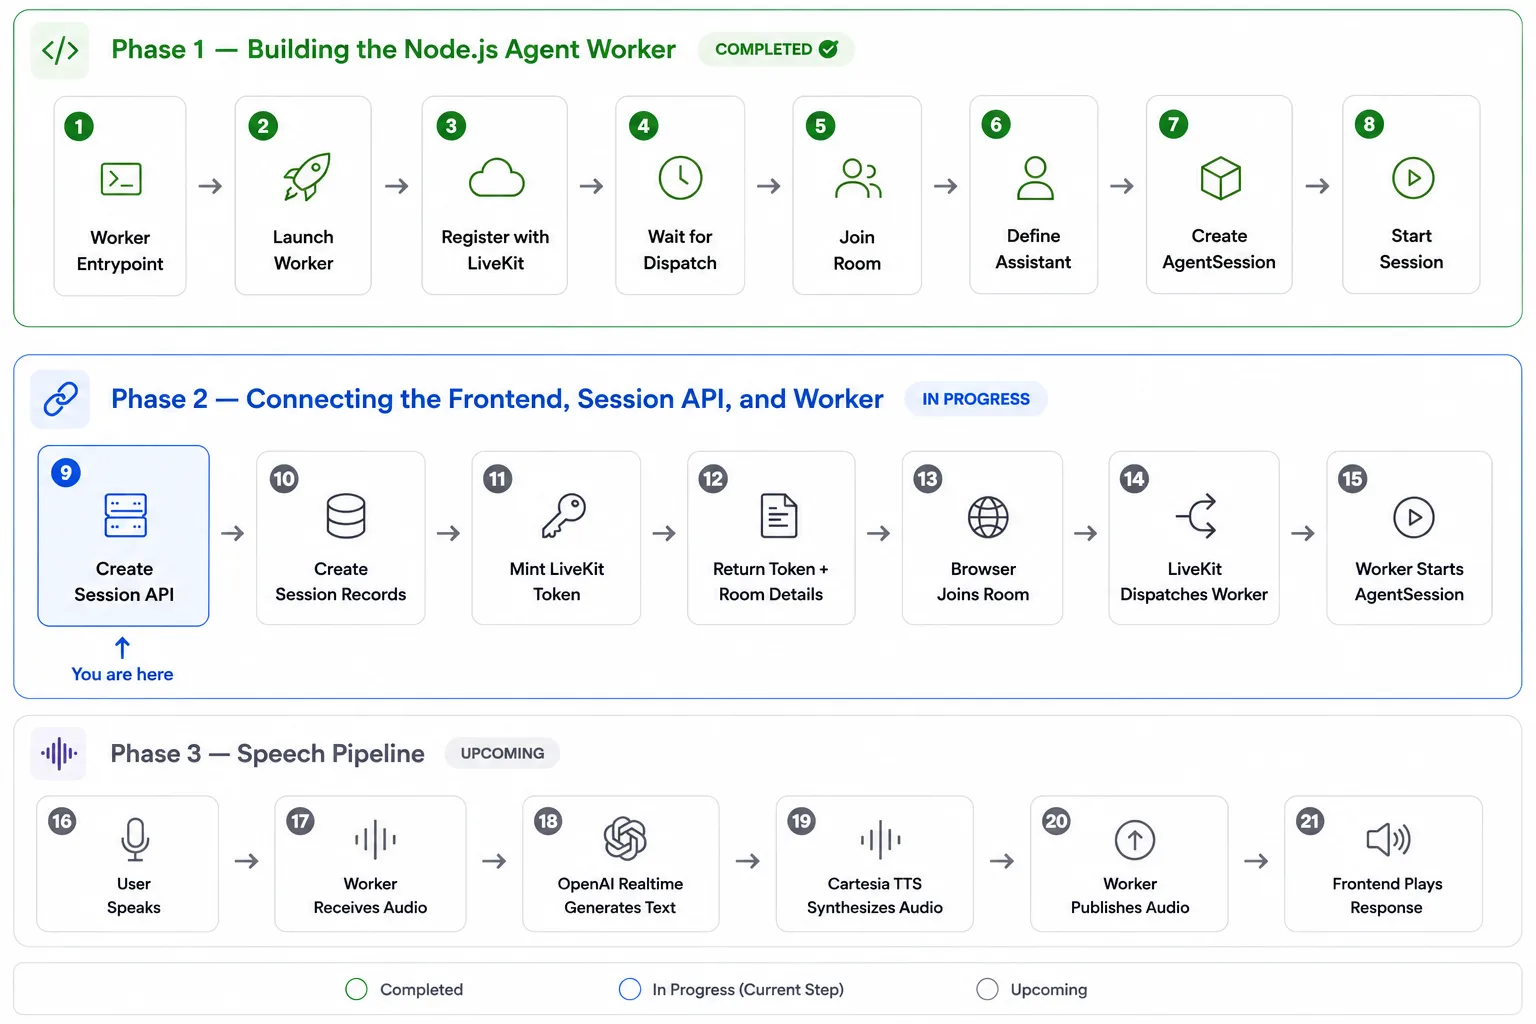This screenshot has height=1024, width=1536.
Task: Click the speaker icon on Frontend Plays Response
Action: click(1389, 840)
